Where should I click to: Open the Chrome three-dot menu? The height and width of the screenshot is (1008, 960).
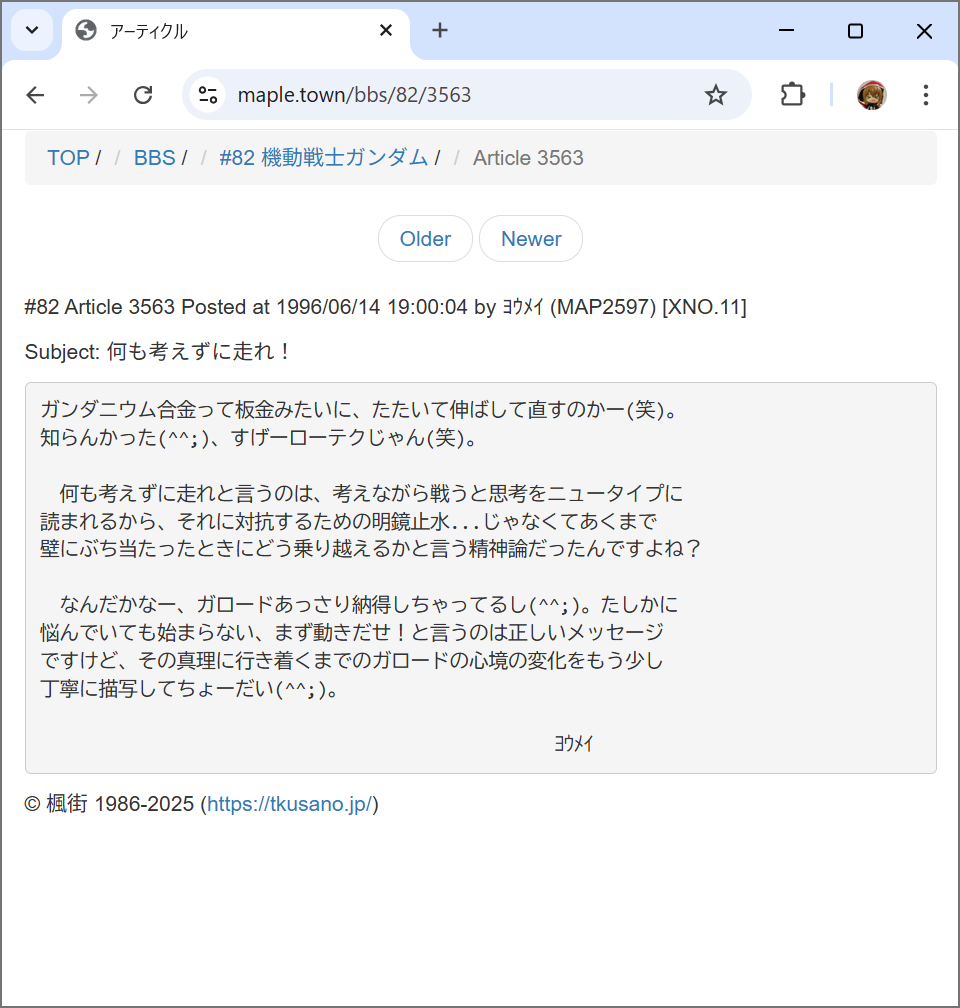(x=926, y=95)
